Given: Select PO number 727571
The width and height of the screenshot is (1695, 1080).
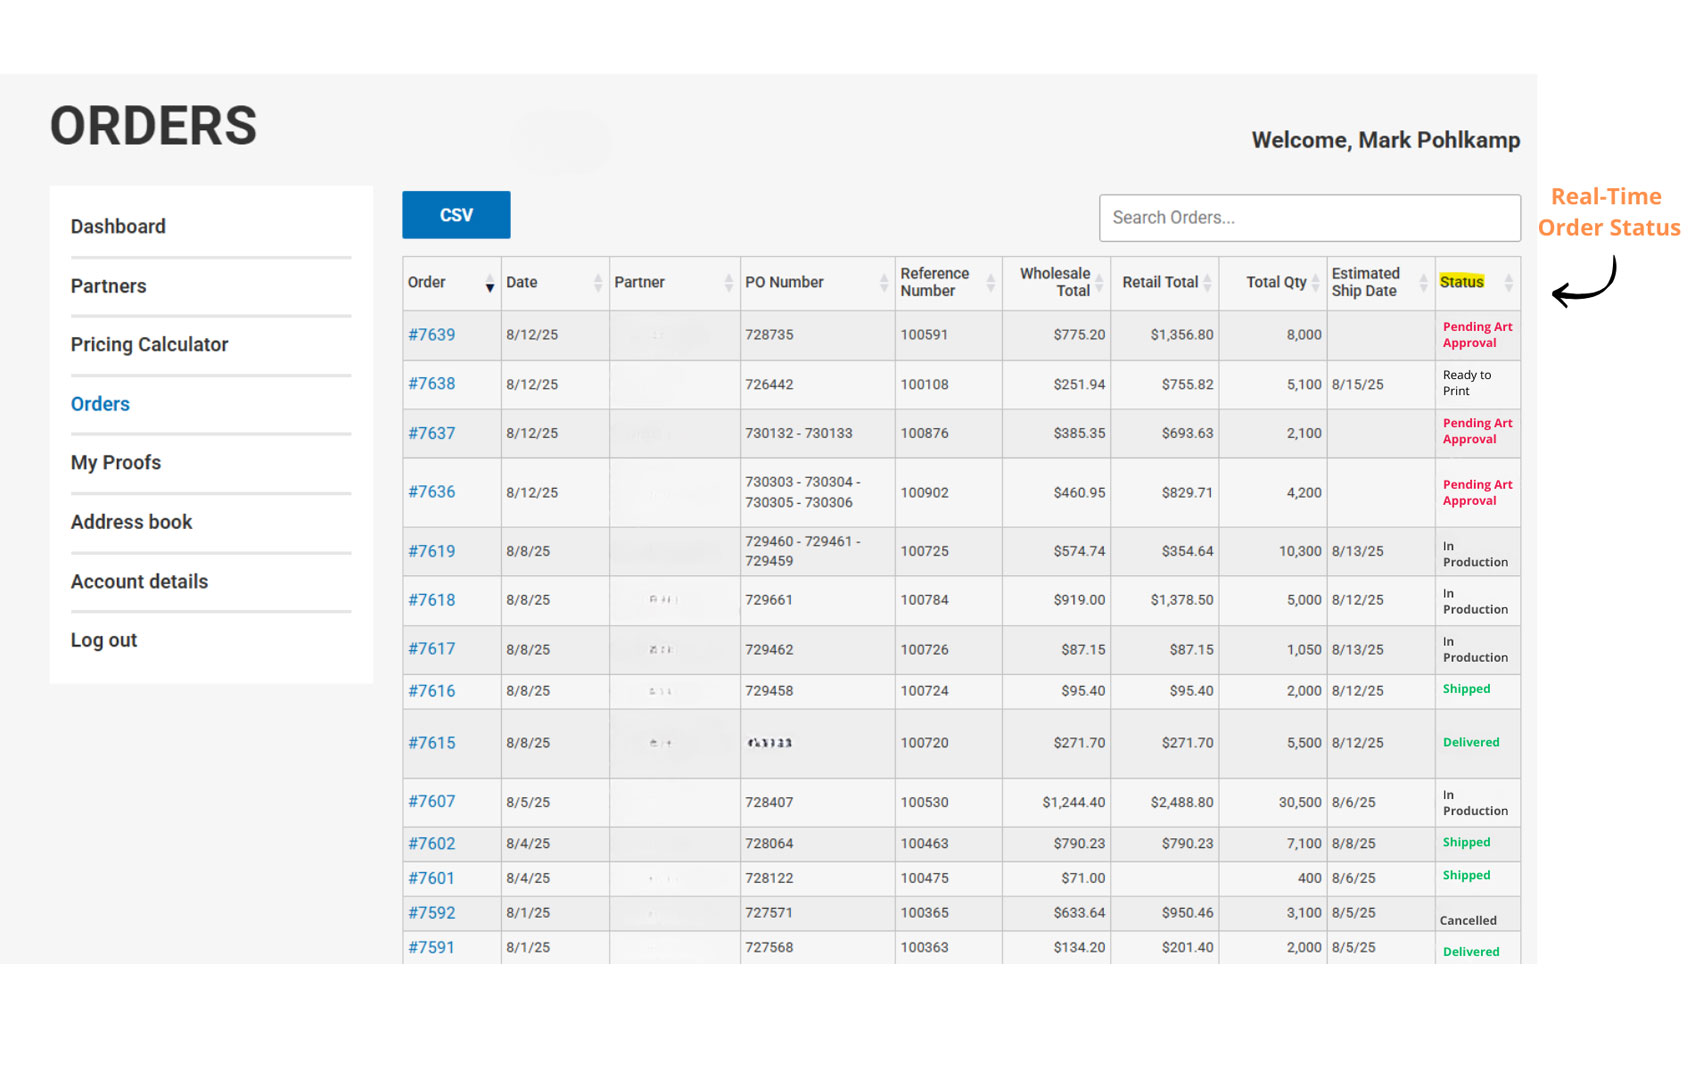Looking at the screenshot, I should click(x=769, y=913).
